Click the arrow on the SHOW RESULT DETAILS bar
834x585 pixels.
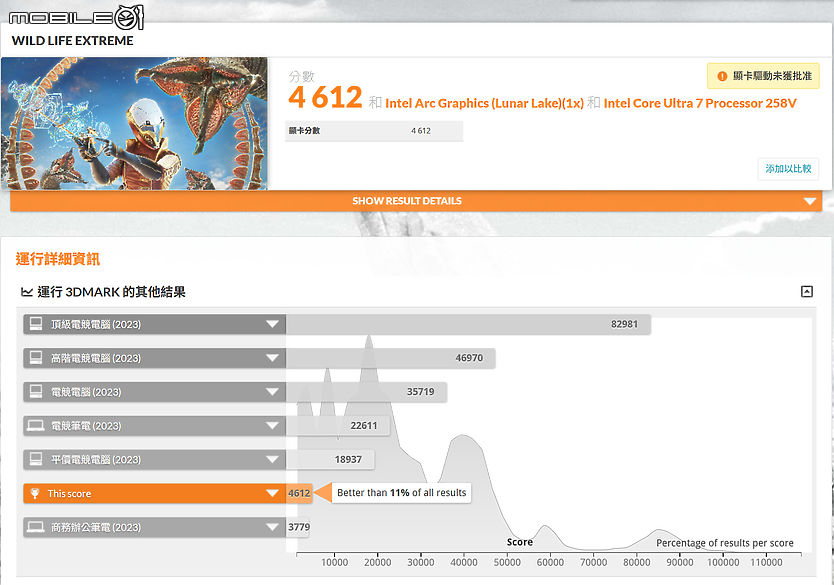click(x=810, y=201)
